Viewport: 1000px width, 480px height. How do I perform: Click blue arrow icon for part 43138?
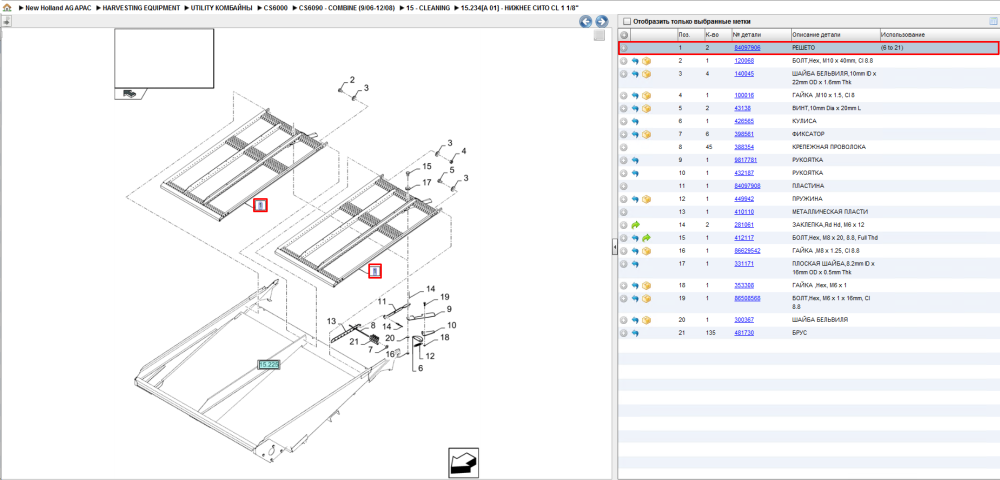pos(635,108)
